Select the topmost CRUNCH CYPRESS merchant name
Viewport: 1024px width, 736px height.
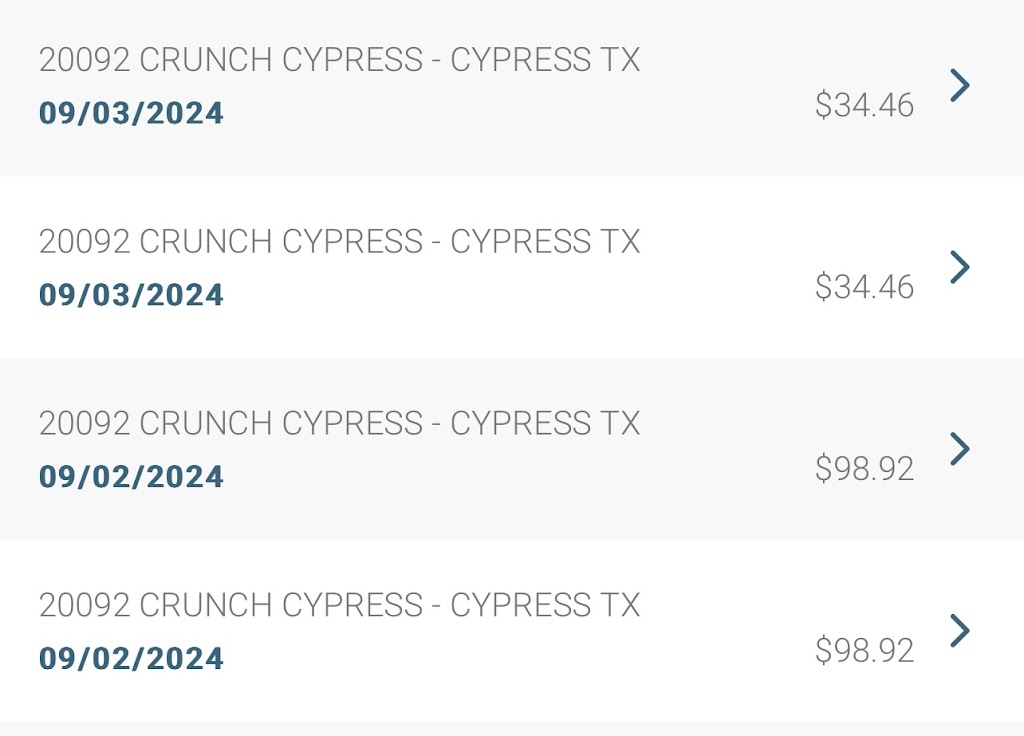(339, 60)
